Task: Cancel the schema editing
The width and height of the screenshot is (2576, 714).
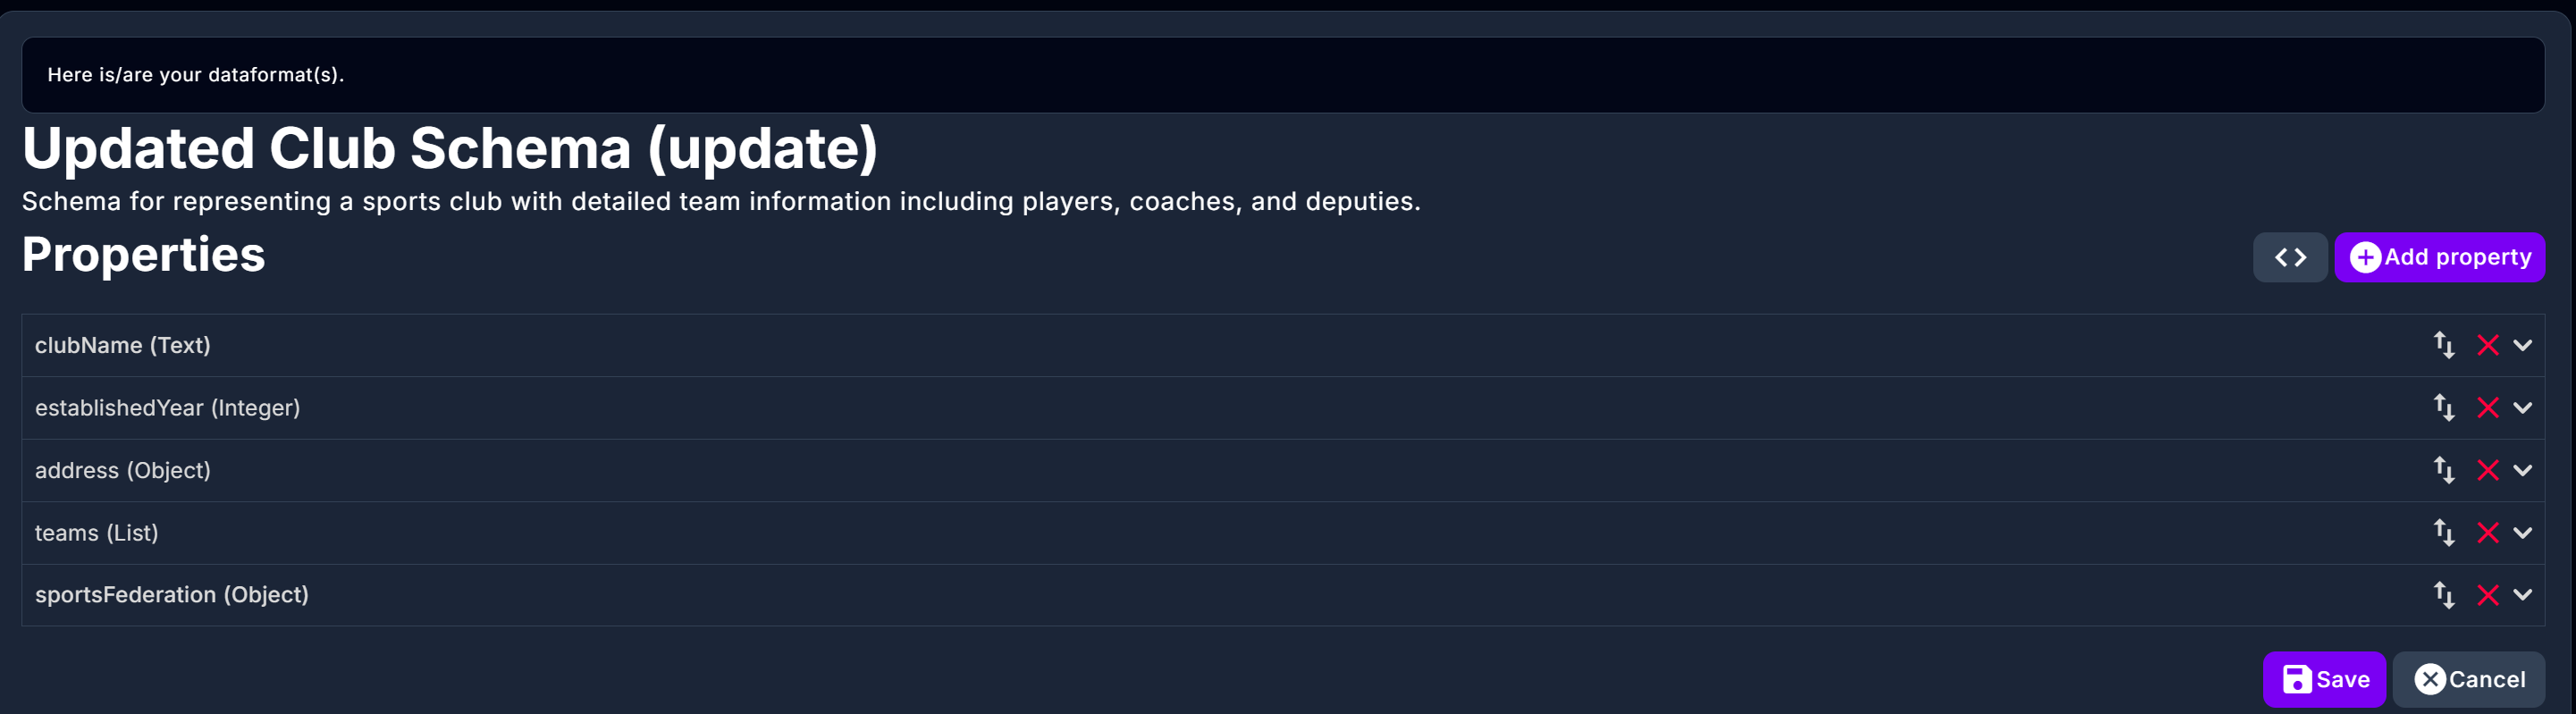Action: 2468,680
